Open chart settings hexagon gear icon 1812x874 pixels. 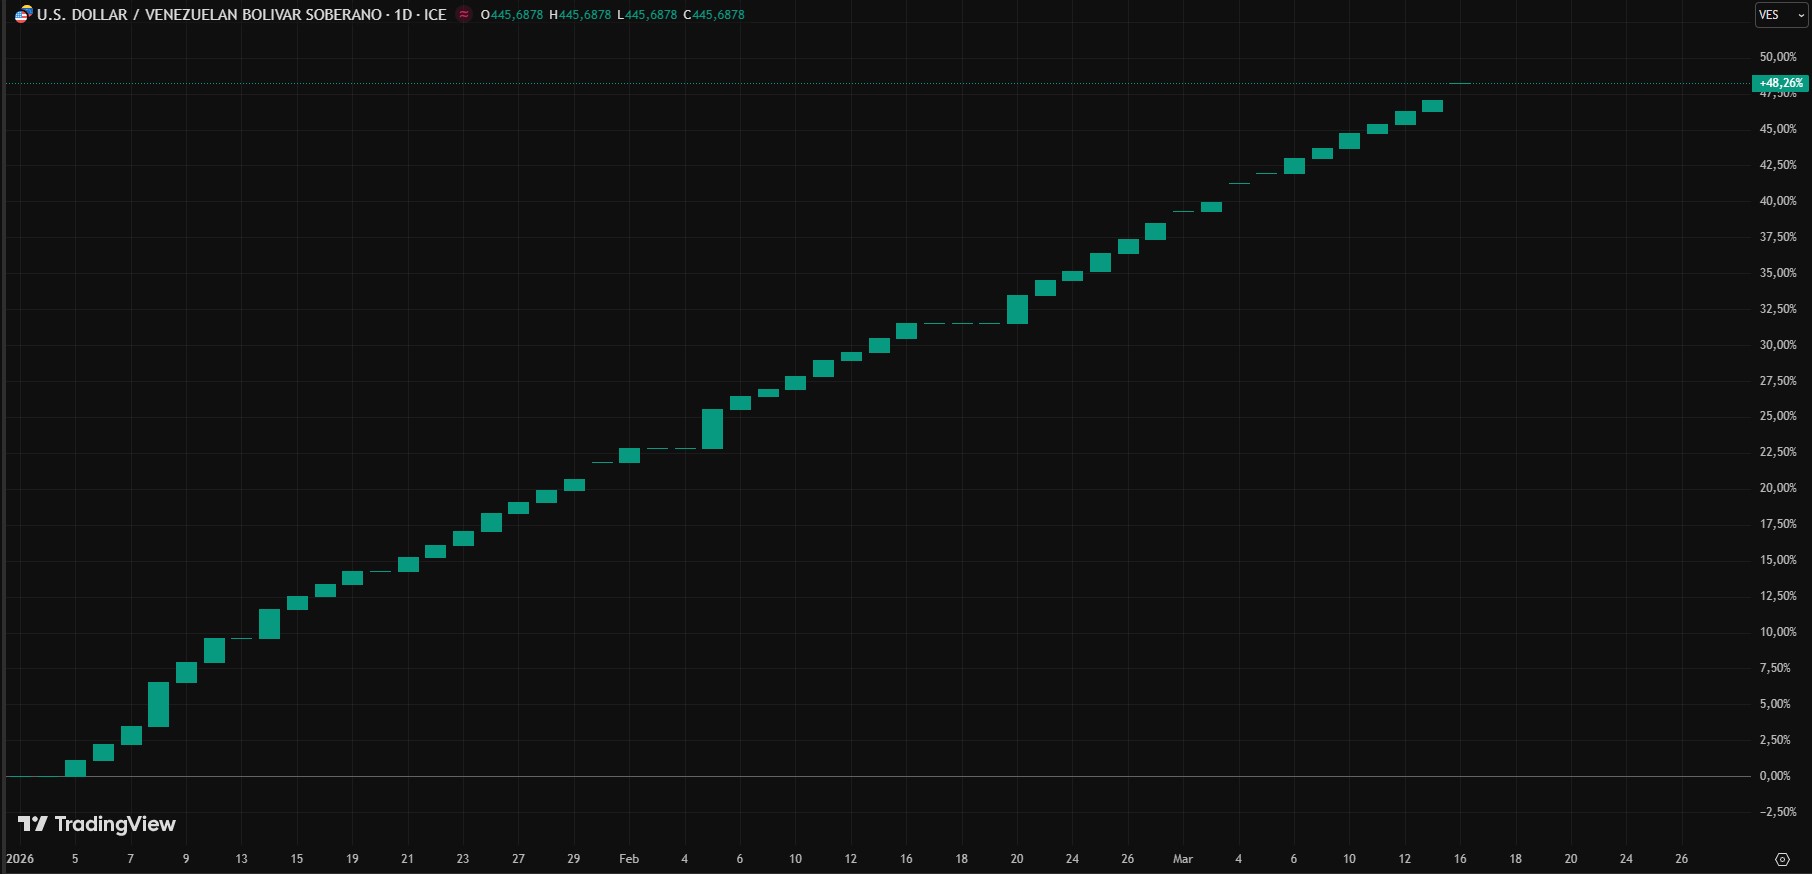pyautogui.click(x=1782, y=859)
